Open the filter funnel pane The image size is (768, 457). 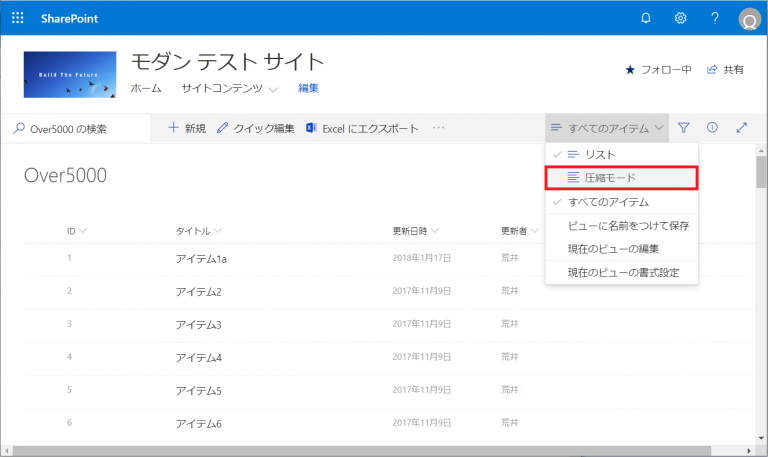point(683,128)
